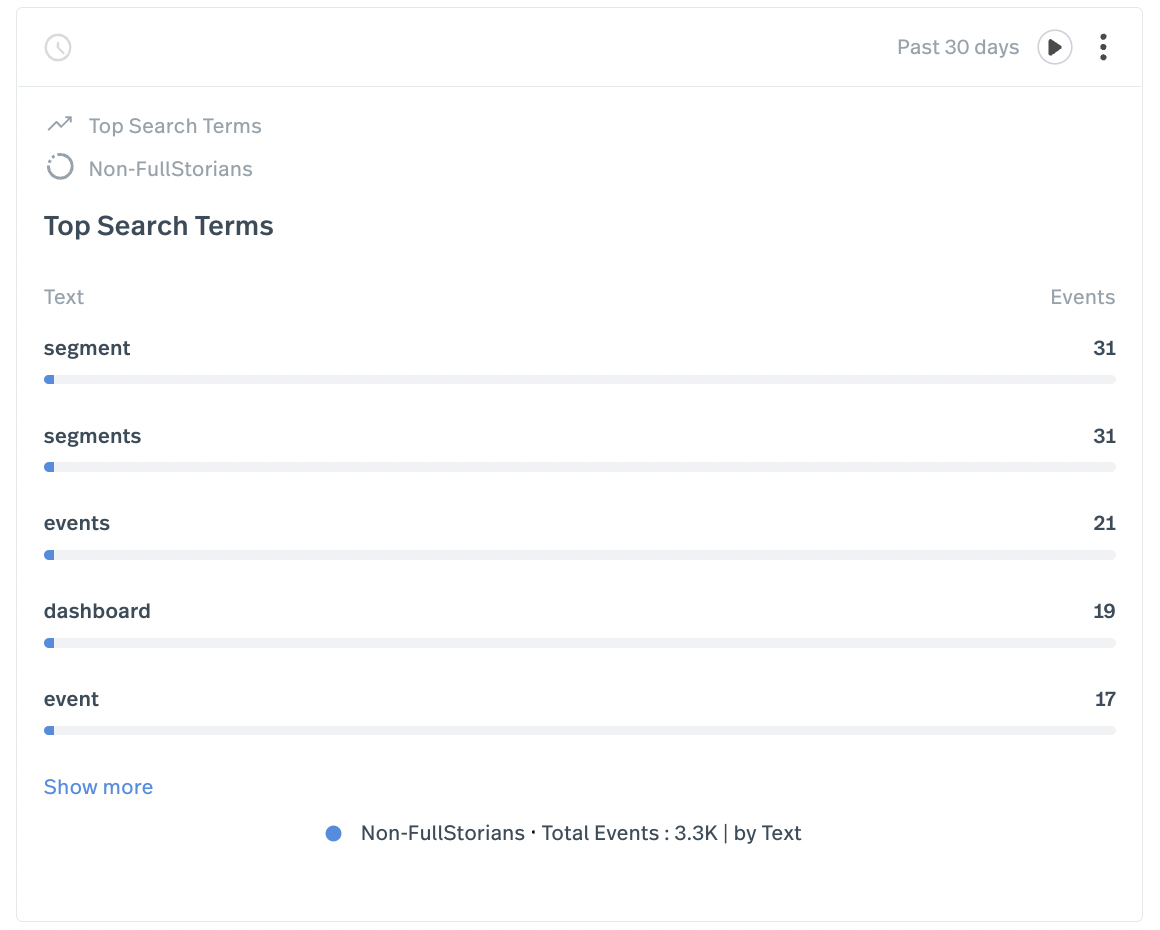Select the 'event' search term row
The width and height of the screenshot is (1160, 930).
point(579,712)
